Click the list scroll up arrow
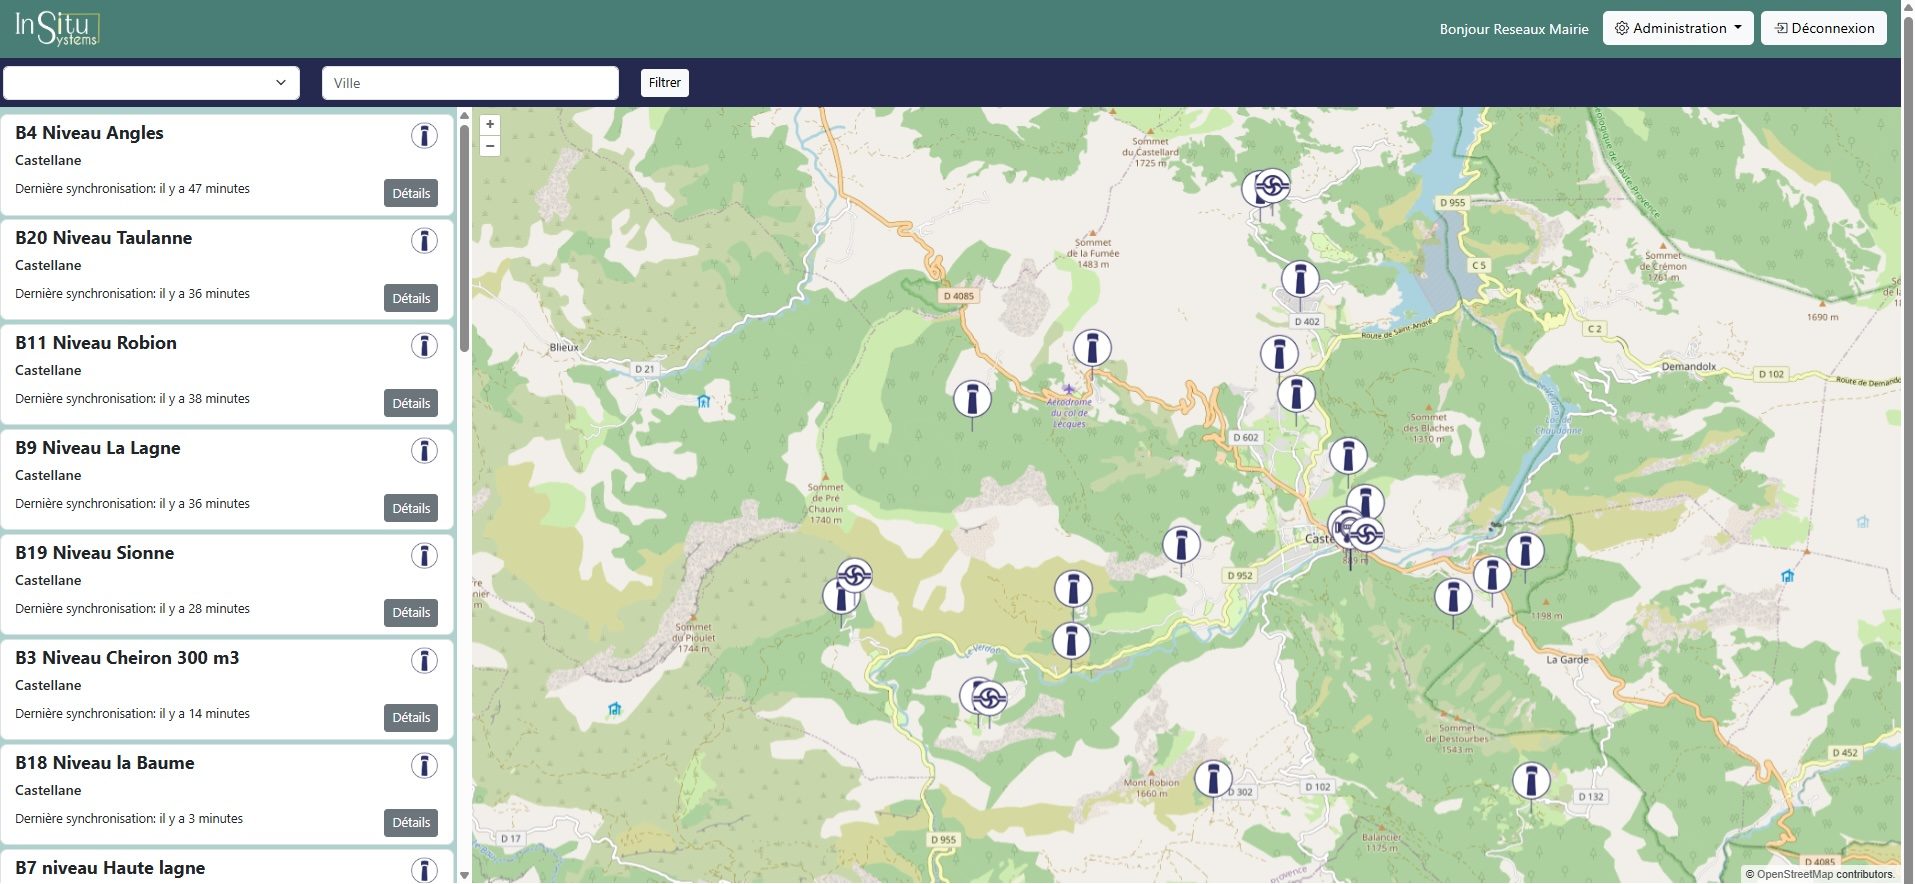Viewport: 1915px width, 884px height. [464, 116]
